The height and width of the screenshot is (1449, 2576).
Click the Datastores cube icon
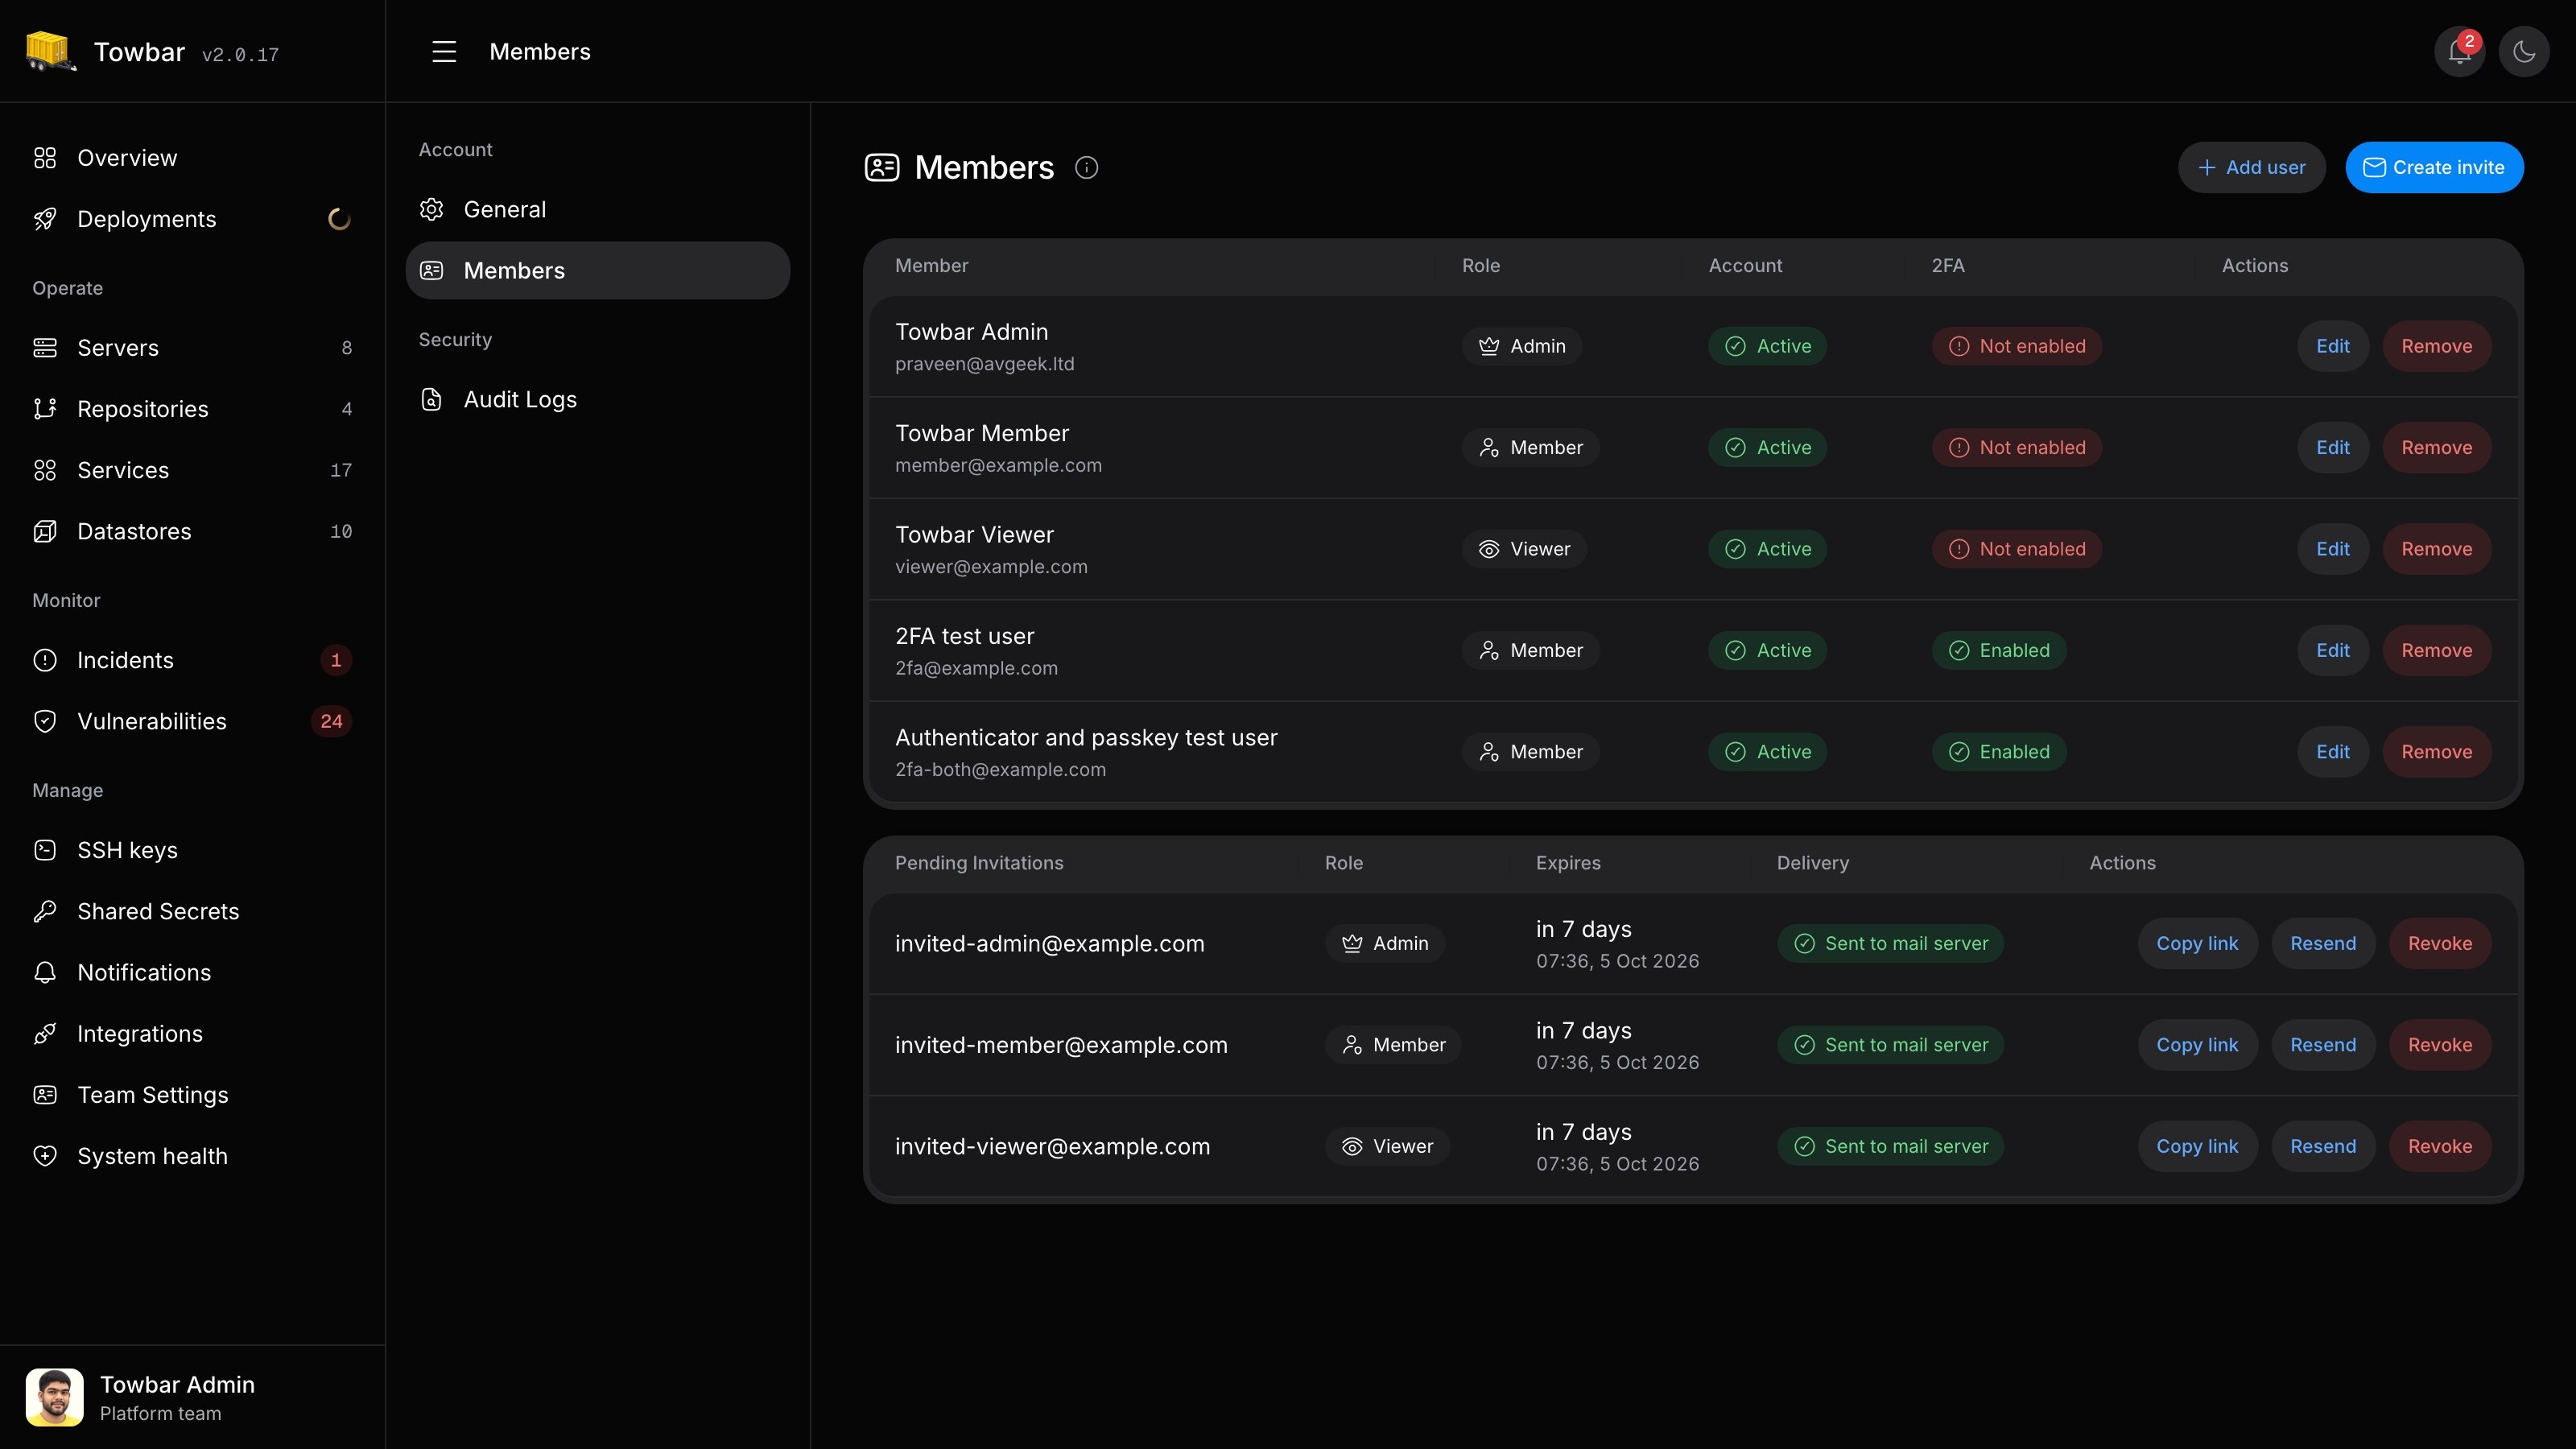[45, 531]
